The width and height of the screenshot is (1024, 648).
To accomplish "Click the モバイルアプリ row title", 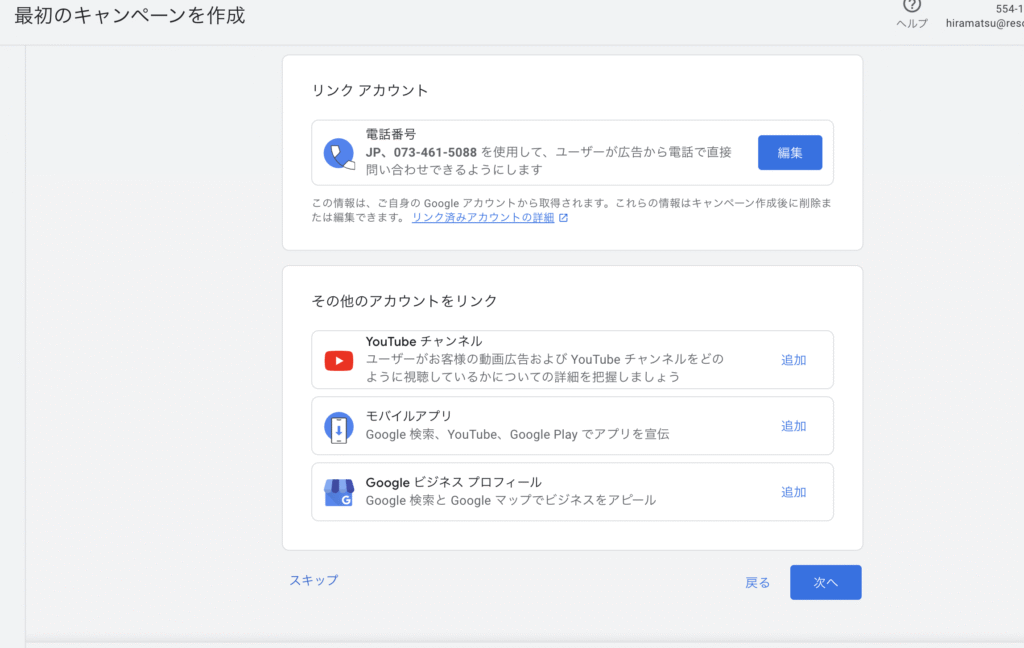I will tap(409, 416).
